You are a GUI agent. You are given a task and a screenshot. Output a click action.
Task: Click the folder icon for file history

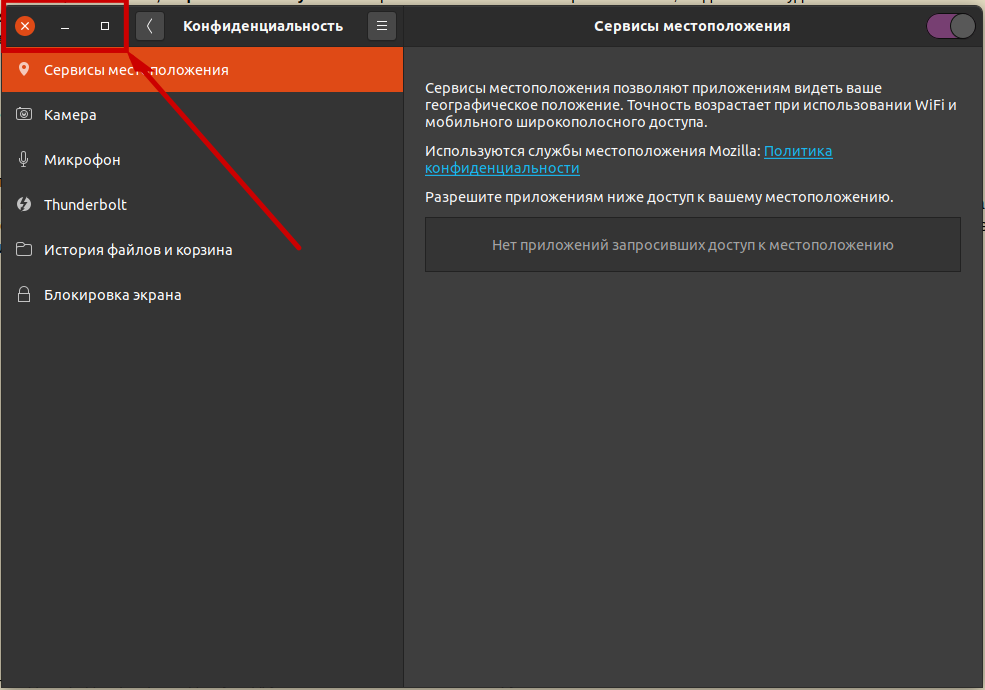[25, 250]
